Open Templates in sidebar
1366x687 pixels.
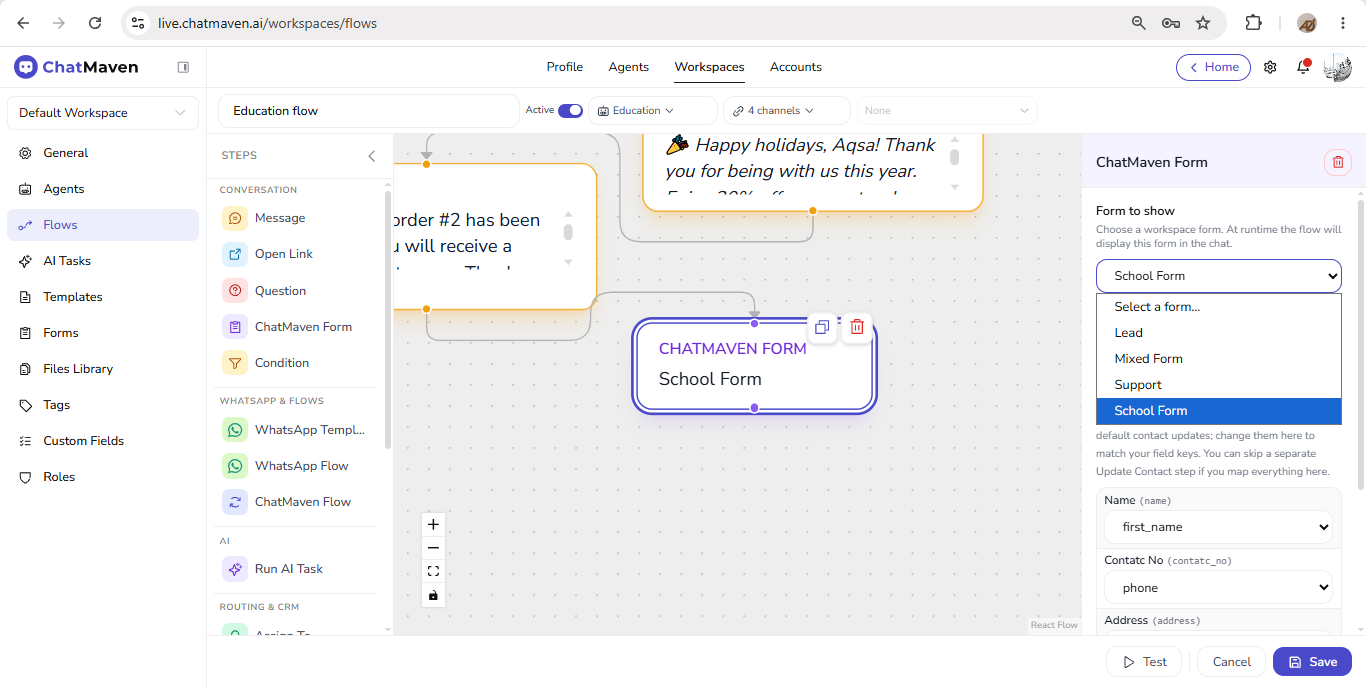(103, 297)
